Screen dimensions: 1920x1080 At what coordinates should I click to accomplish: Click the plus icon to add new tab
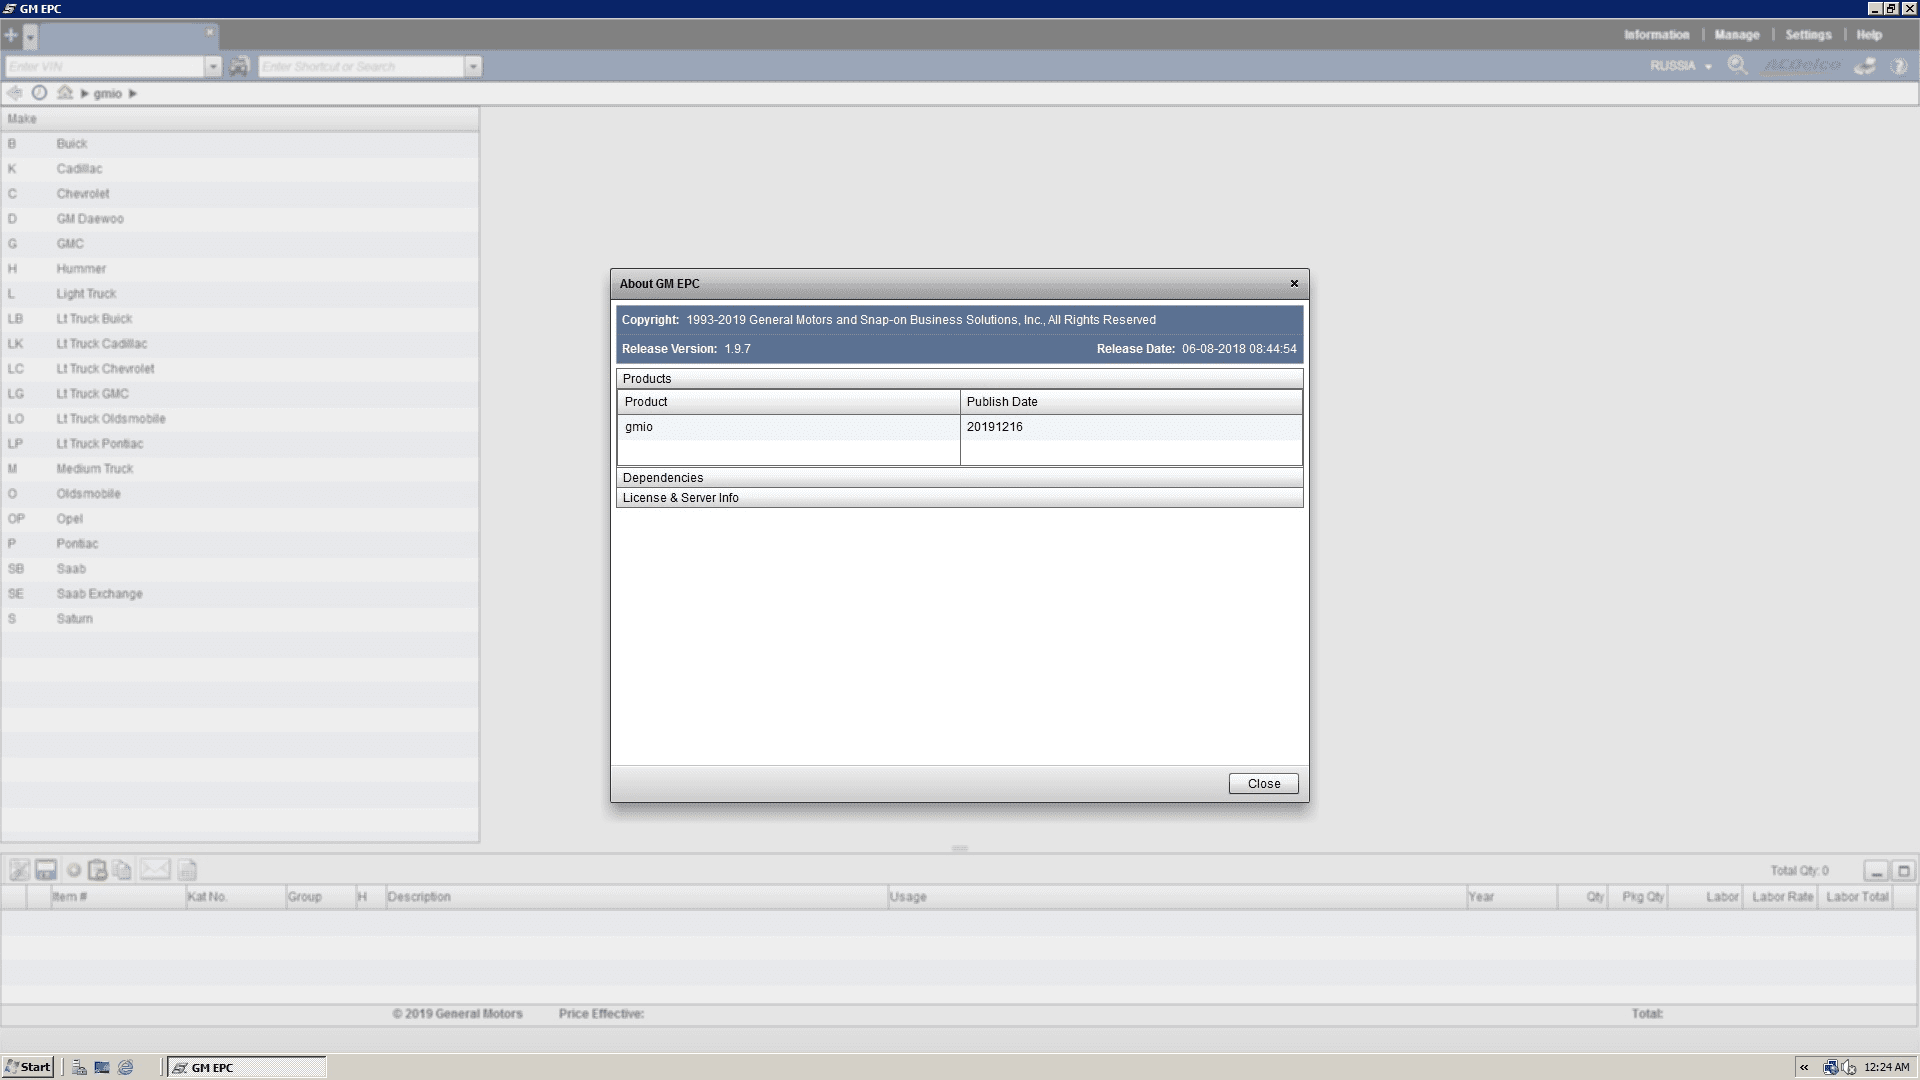click(x=11, y=36)
